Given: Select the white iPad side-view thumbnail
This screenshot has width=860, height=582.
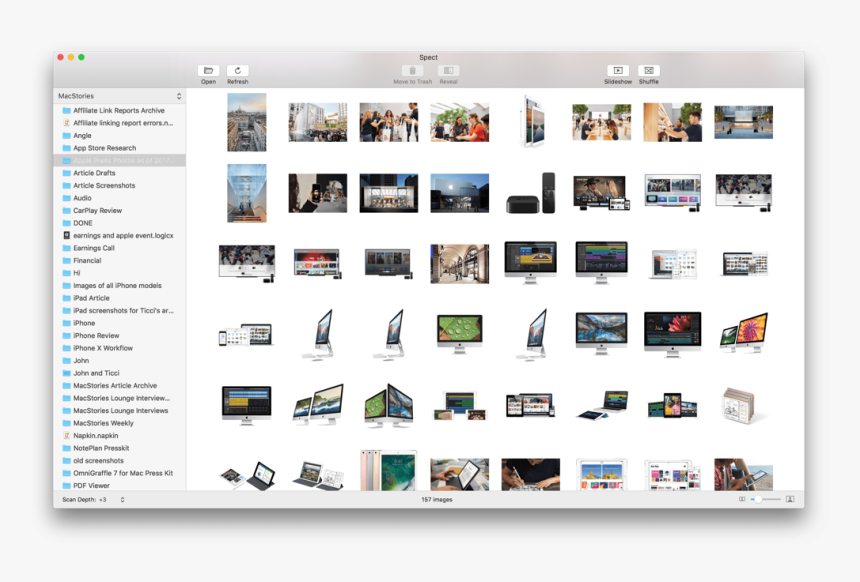Looking at the screenshot, I should pyautogui.click(x=530, y=122).
